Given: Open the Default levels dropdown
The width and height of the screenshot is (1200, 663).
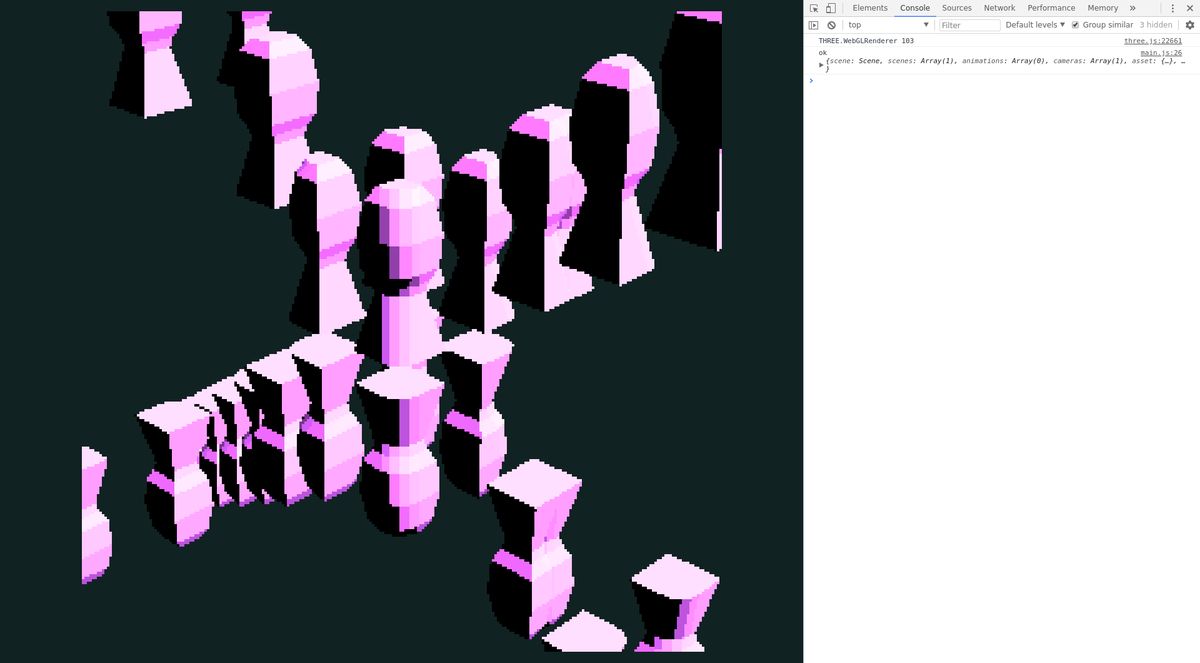Looking at the screenshot, I should (1035, 25).
